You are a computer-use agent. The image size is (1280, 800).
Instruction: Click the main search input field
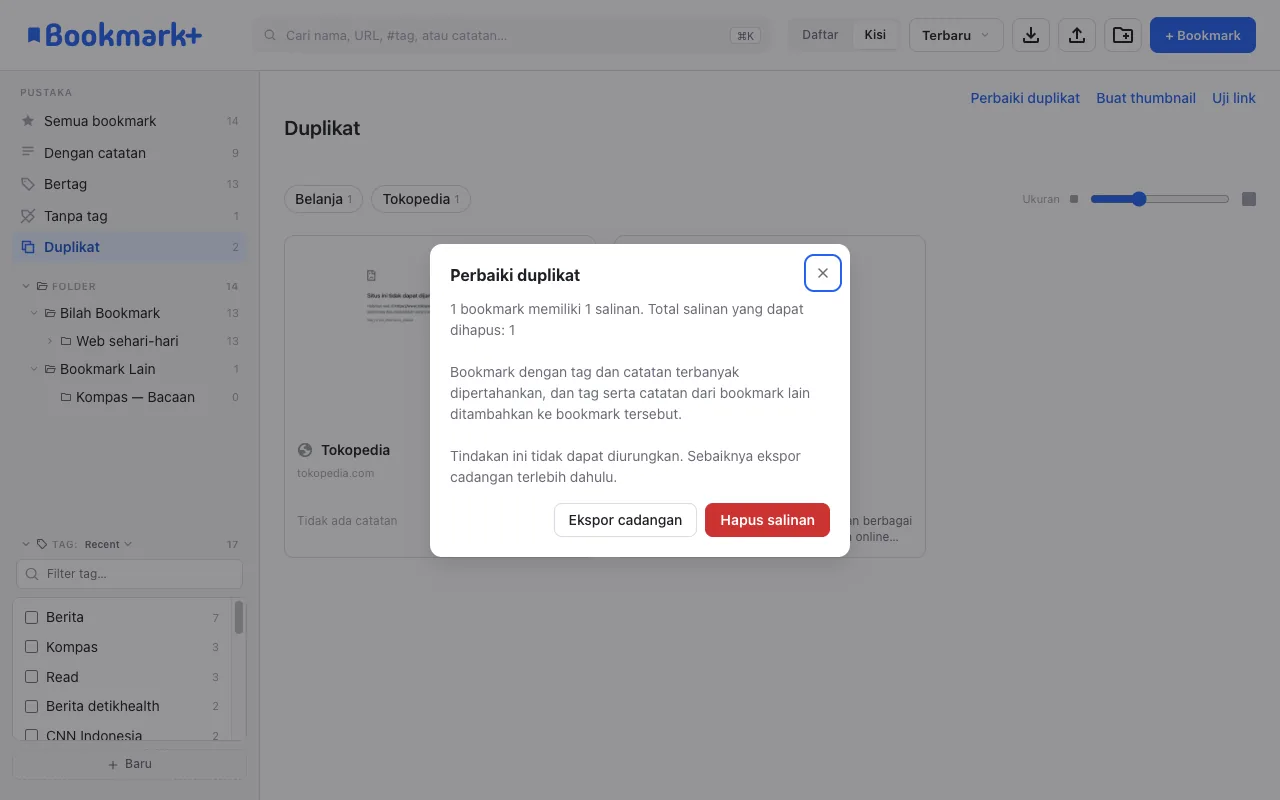pos(512,35)
